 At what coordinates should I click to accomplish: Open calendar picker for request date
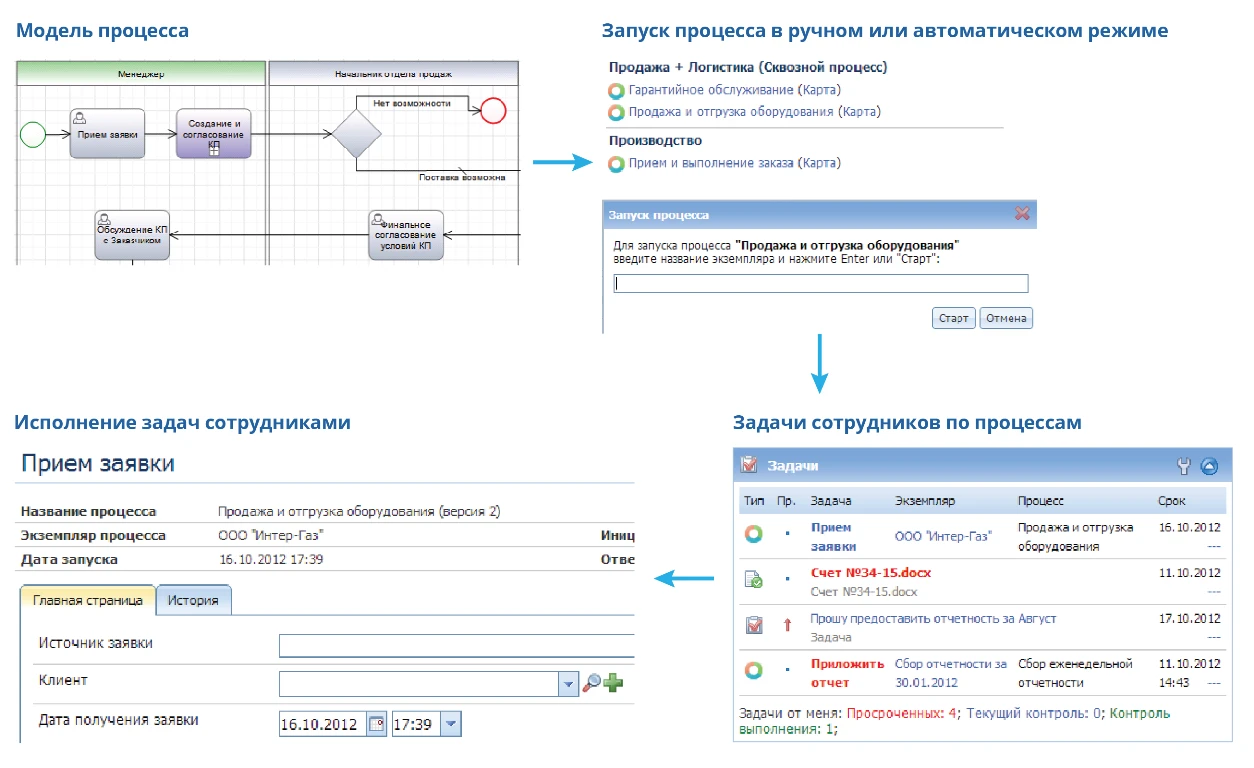376,724
